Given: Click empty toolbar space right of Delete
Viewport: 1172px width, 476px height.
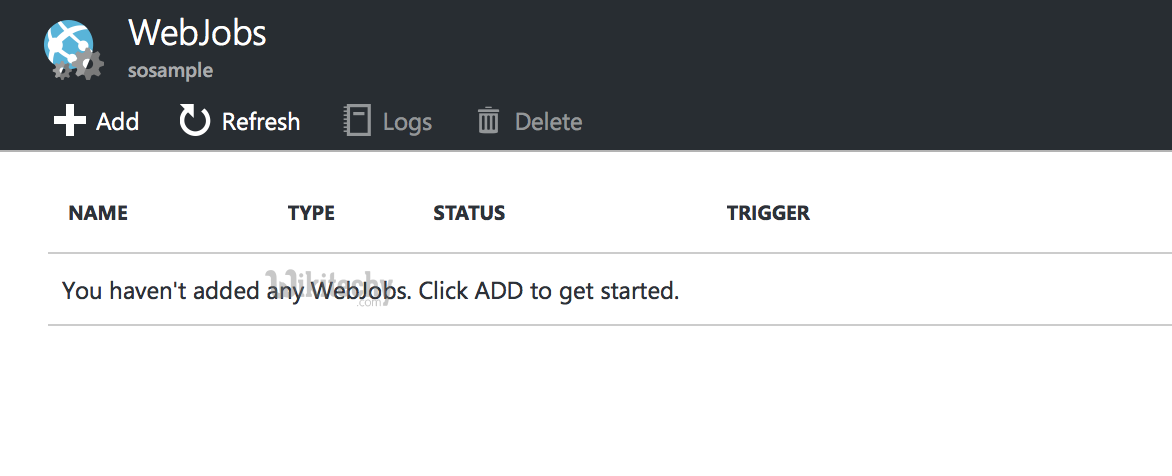Looking at the screenshot, I should pos(850,122).
